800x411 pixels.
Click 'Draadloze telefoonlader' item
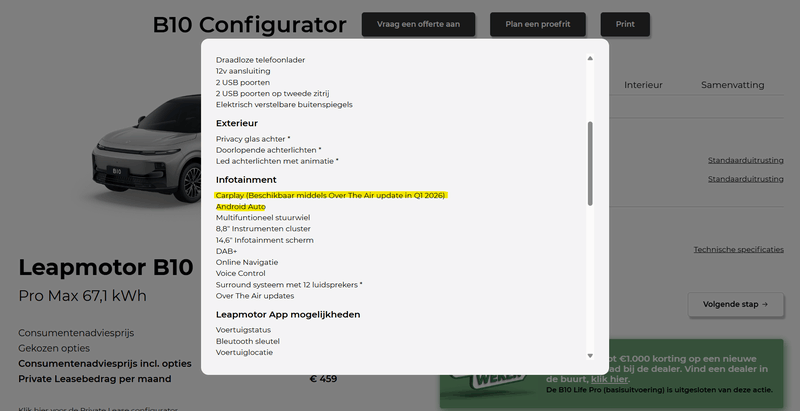[260, 60]
